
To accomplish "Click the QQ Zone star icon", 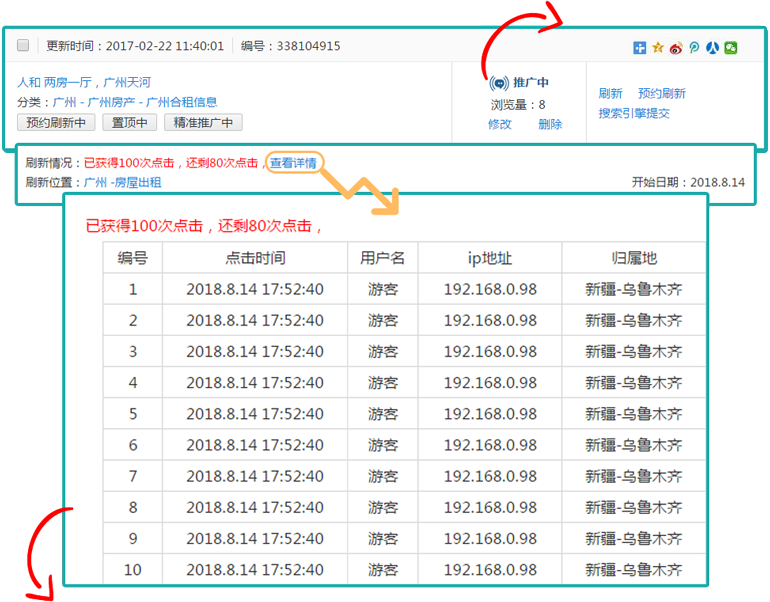I will [658, 47].
